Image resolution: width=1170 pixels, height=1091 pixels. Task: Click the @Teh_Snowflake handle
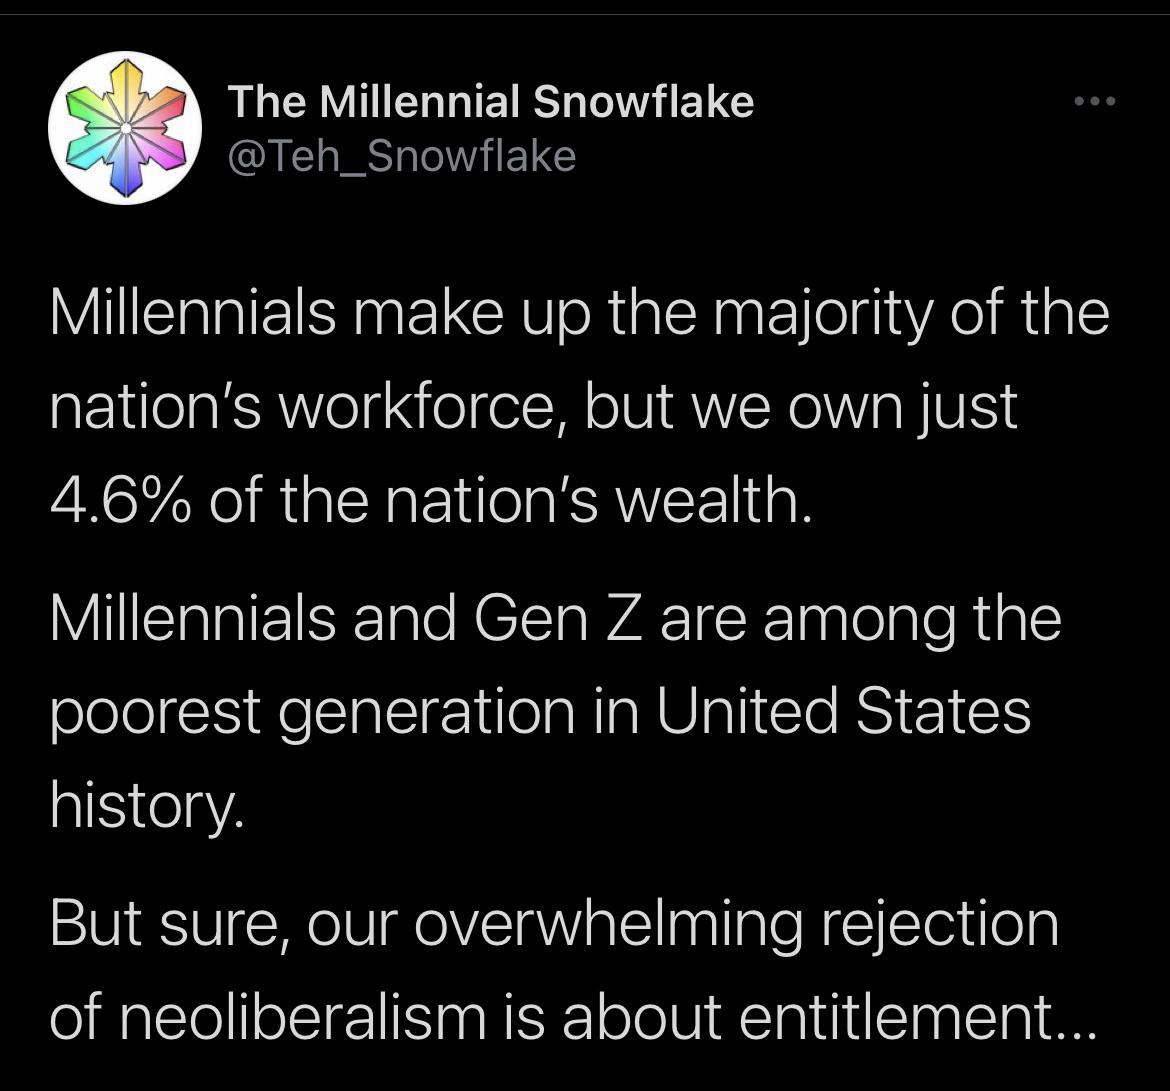(402, 155)
